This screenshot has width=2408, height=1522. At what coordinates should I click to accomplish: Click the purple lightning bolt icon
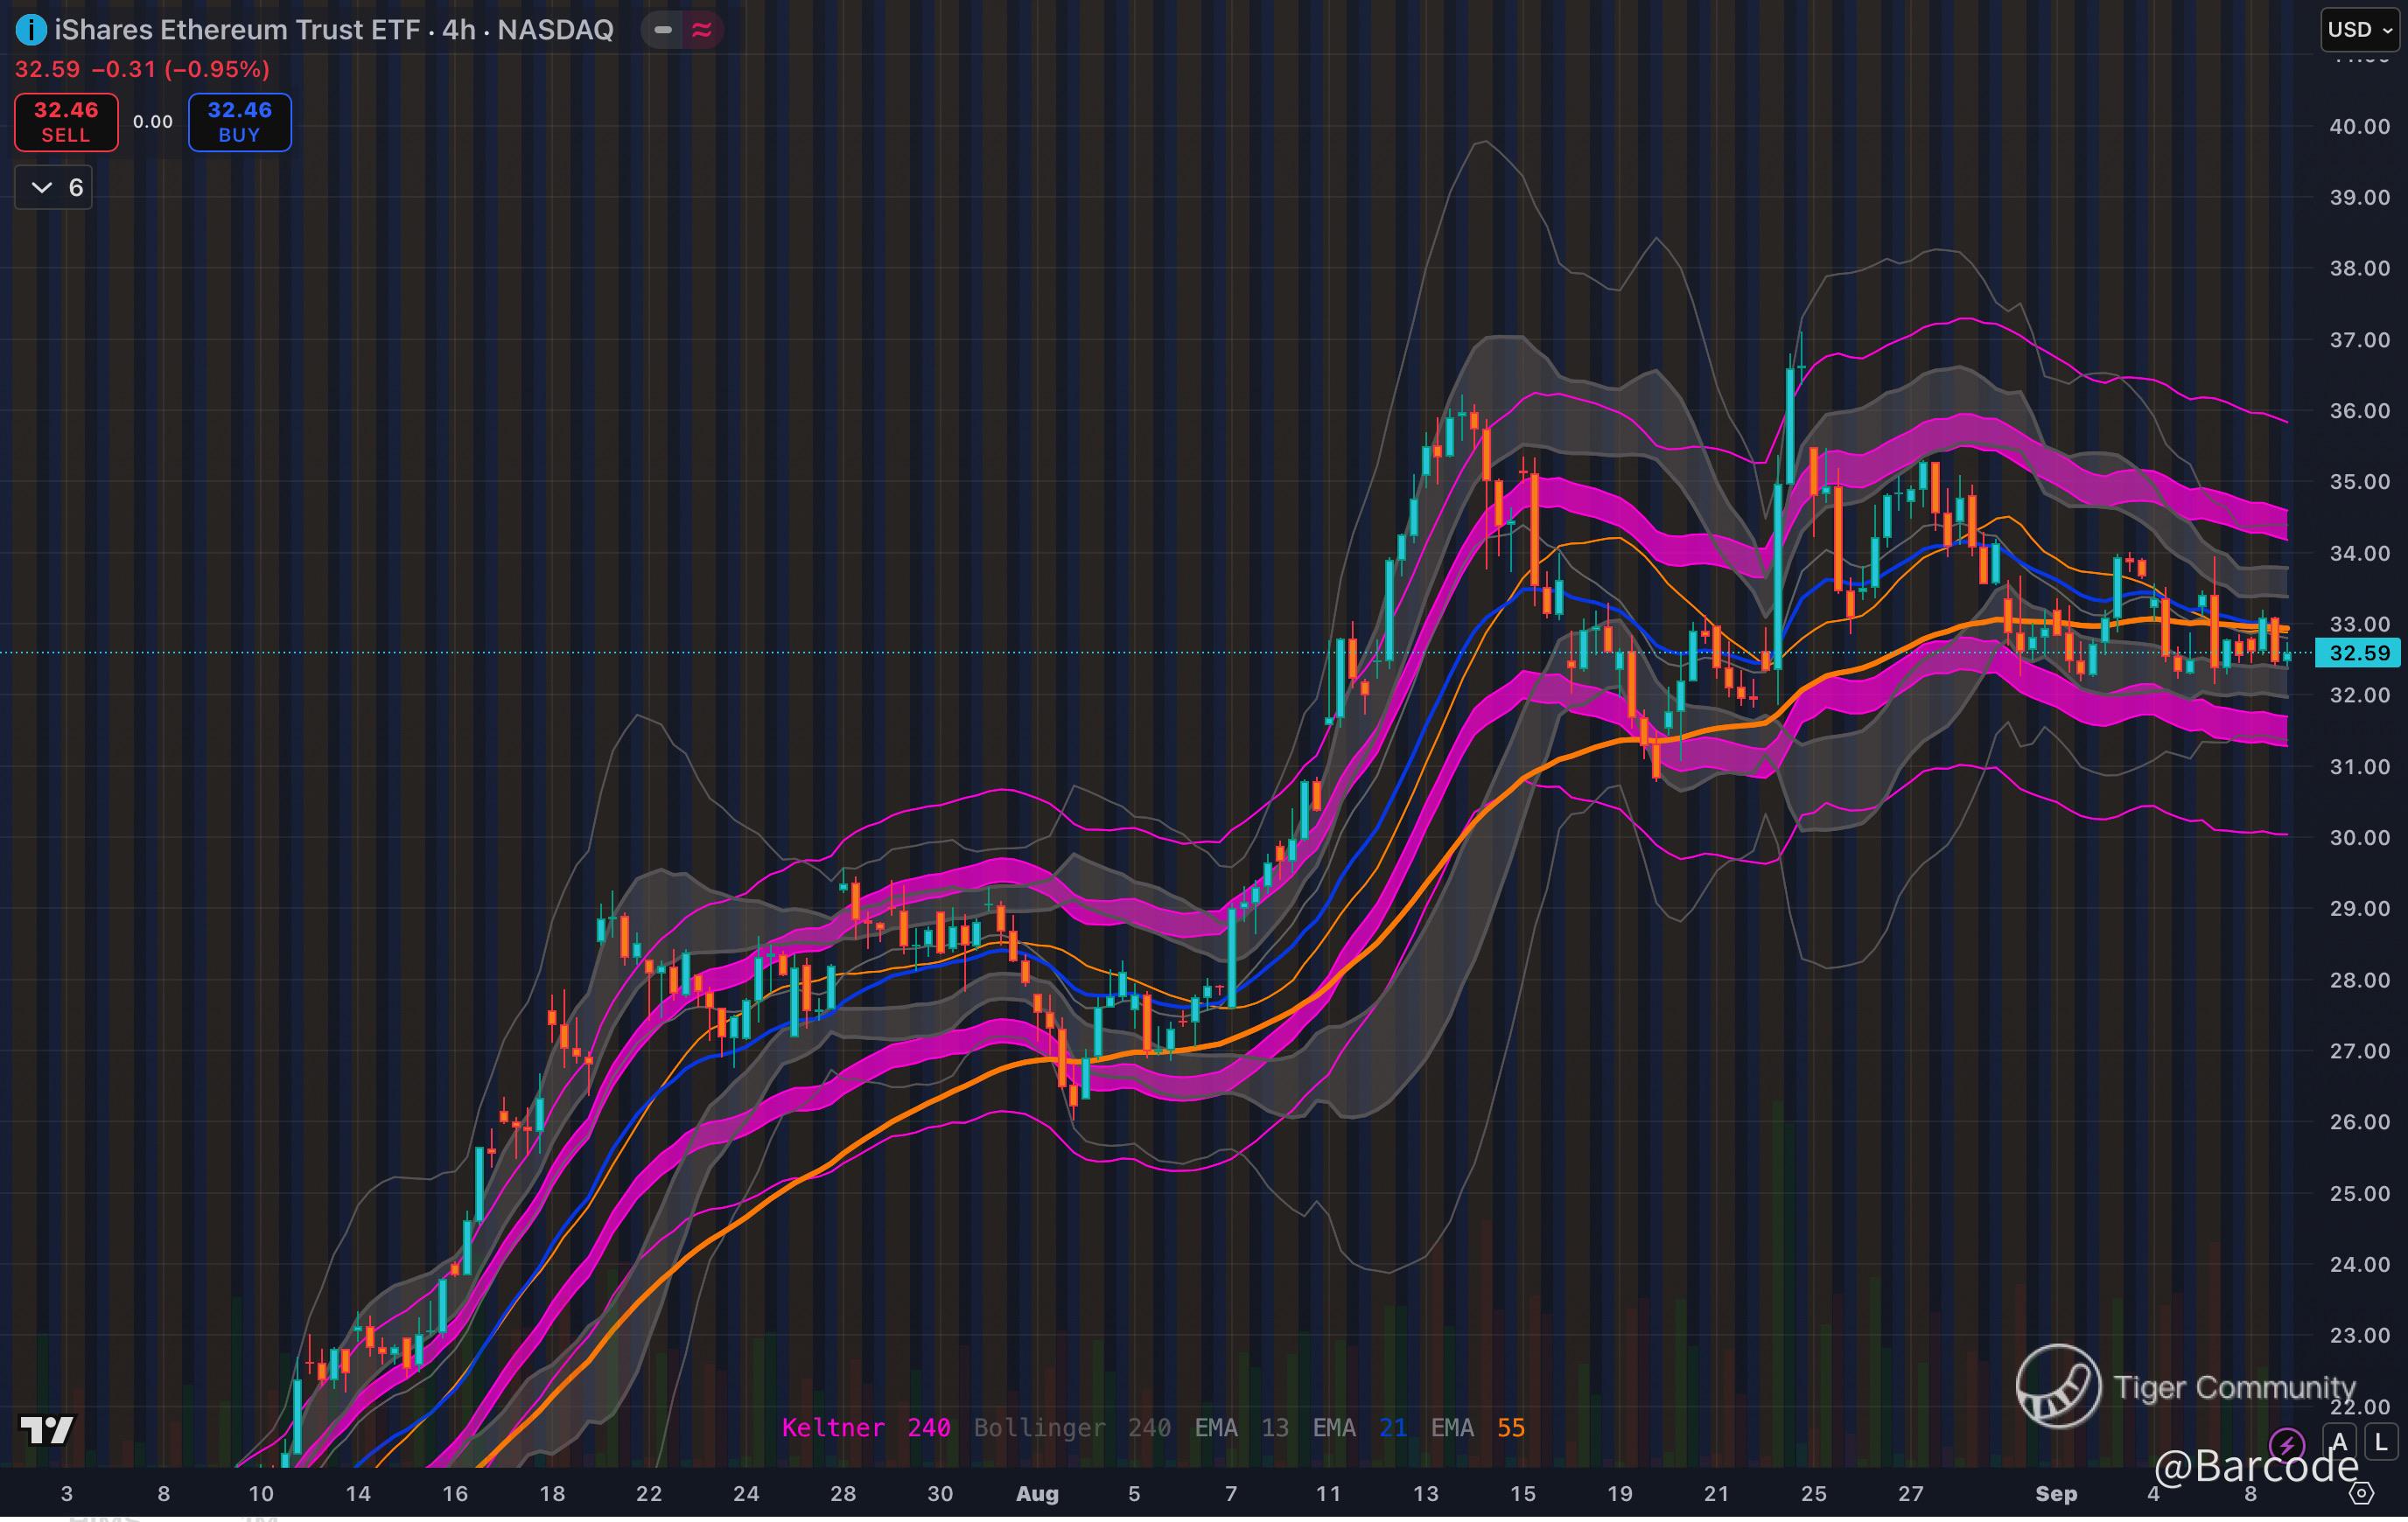[2286, 1443]
